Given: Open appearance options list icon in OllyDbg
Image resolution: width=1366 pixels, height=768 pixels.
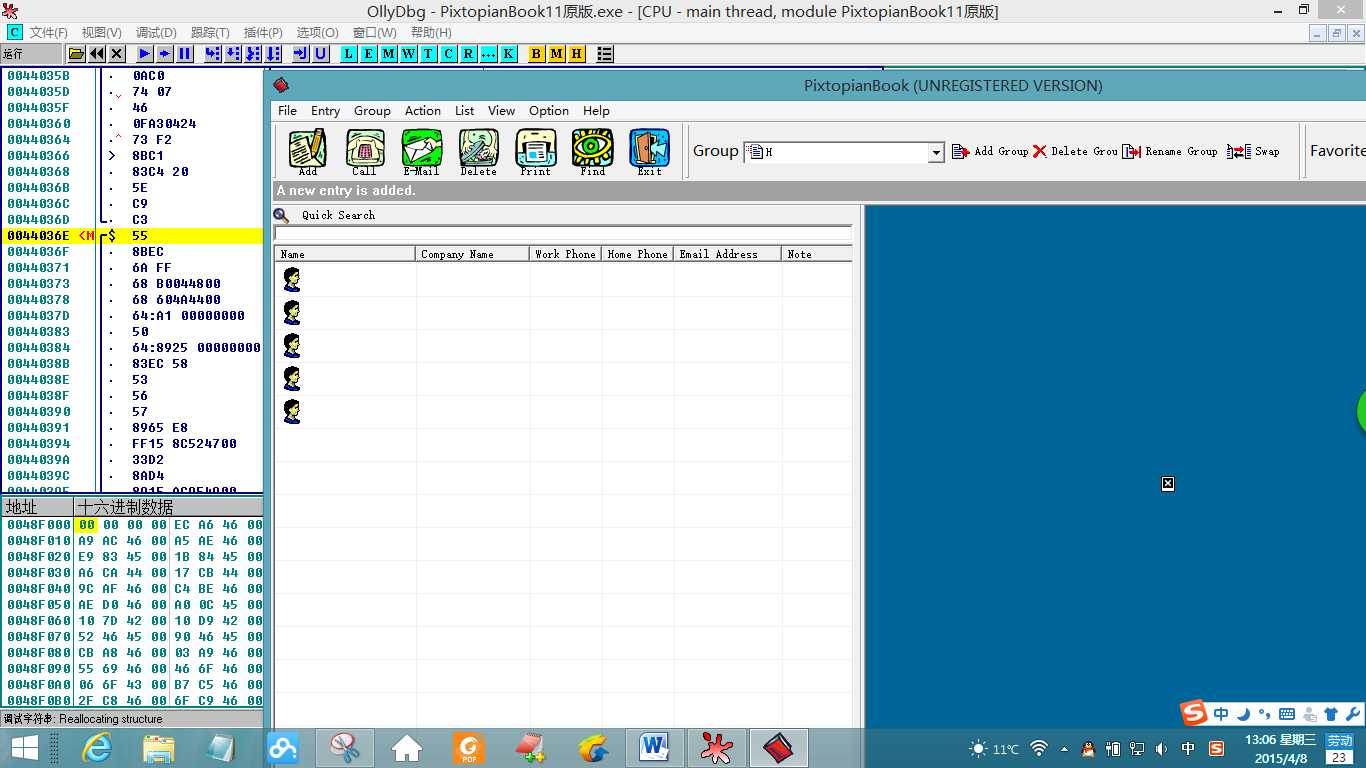Looking at the screenshot, I should 605,54.
